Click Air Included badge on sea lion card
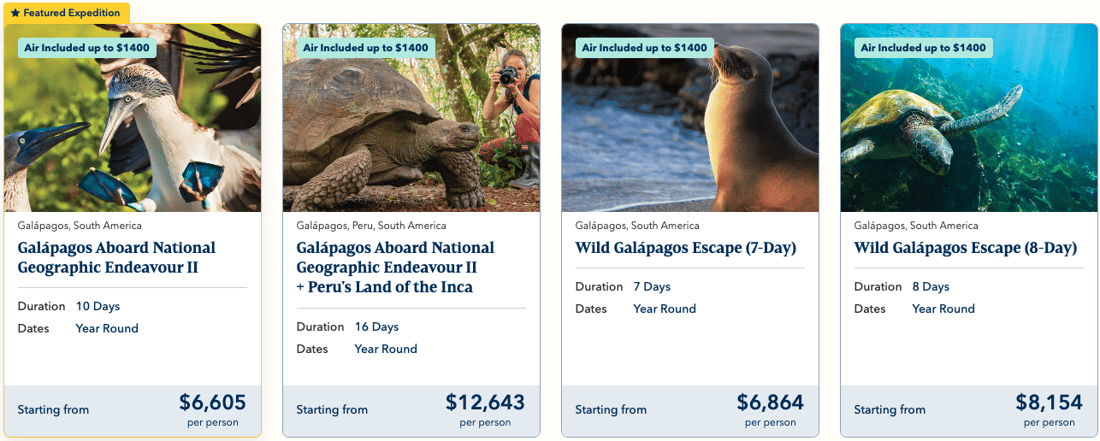Image resolution: width=1100 pixels, height=441 pixels. (645, 48)
